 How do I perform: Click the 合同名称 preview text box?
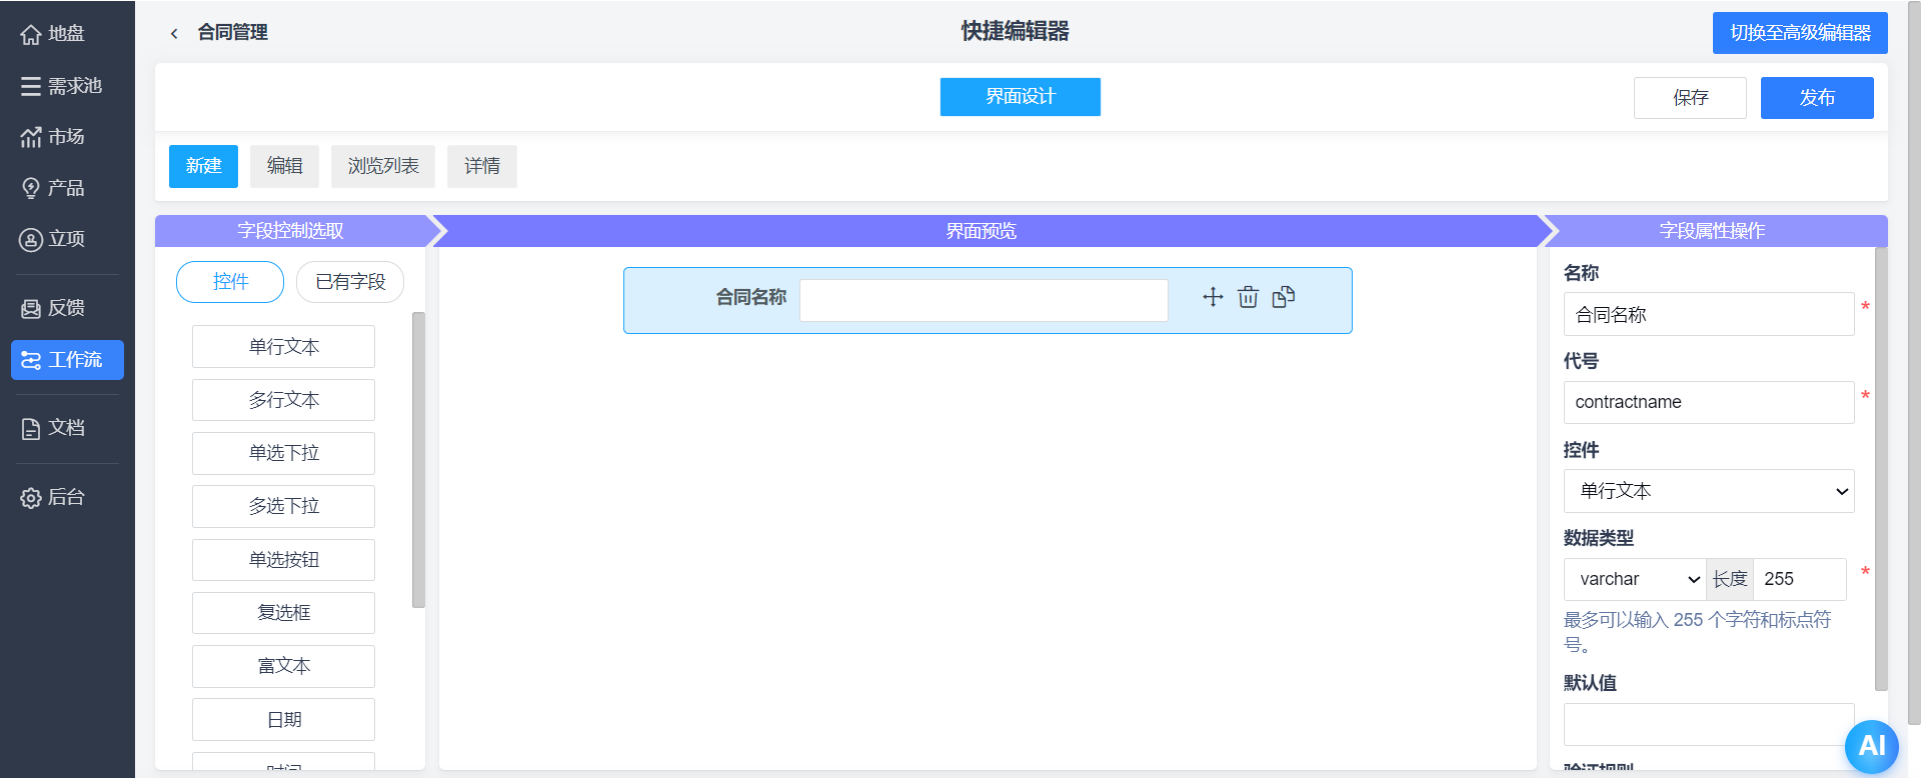point(984,300)
